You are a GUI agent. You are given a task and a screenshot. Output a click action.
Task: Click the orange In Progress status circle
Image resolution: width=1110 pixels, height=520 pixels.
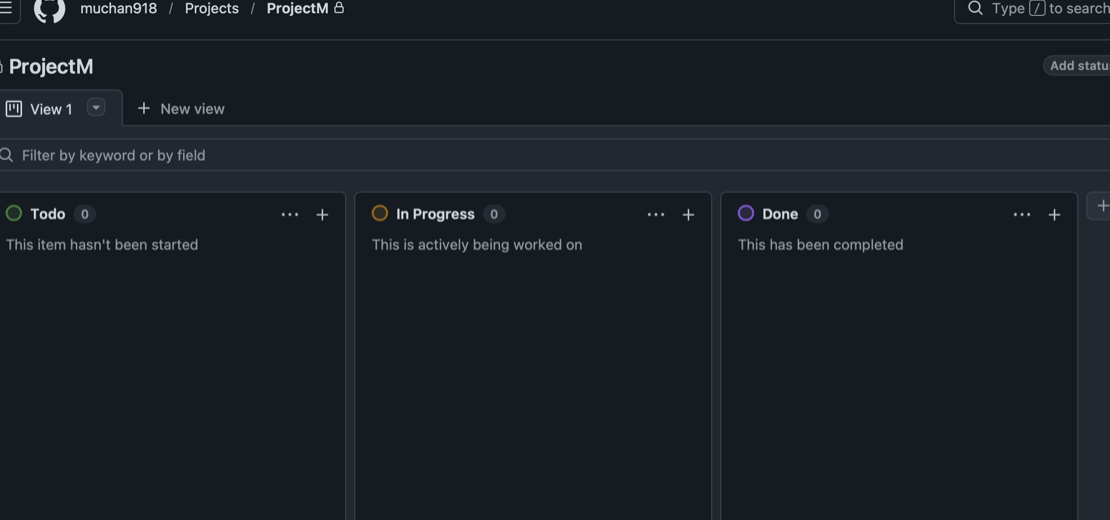coord(380,213)
